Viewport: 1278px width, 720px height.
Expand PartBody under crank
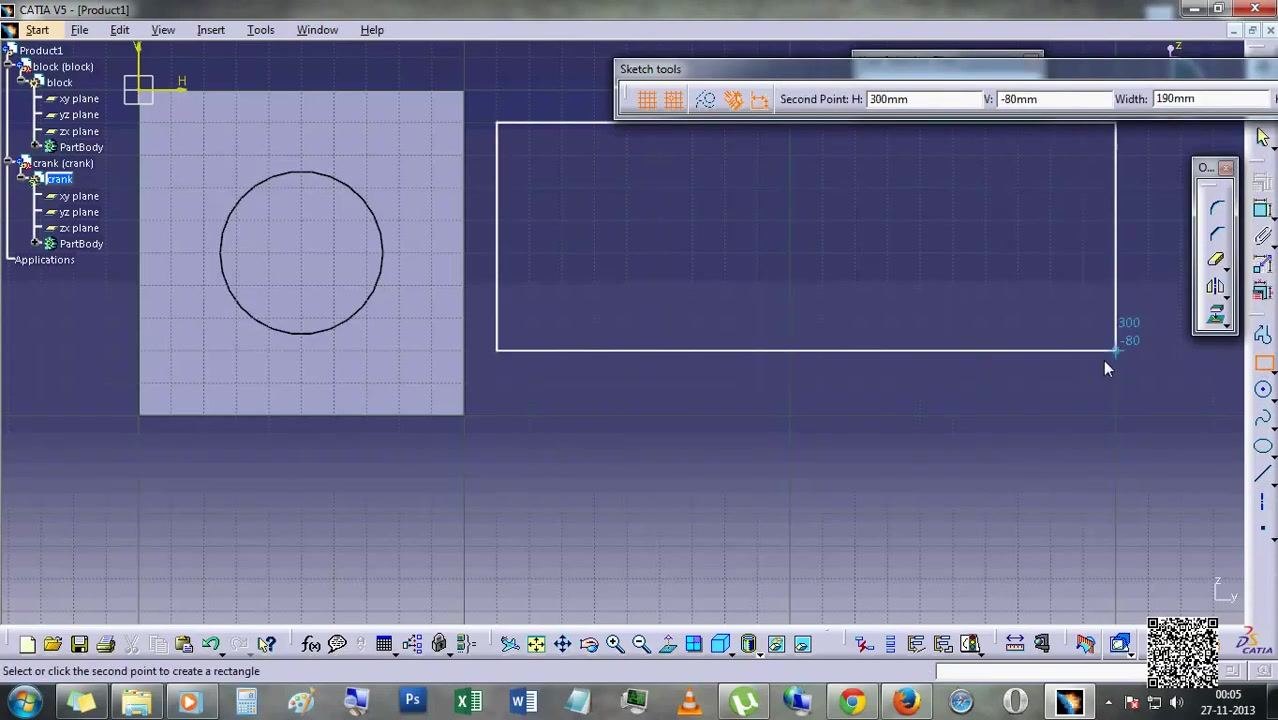pos(36,244)
